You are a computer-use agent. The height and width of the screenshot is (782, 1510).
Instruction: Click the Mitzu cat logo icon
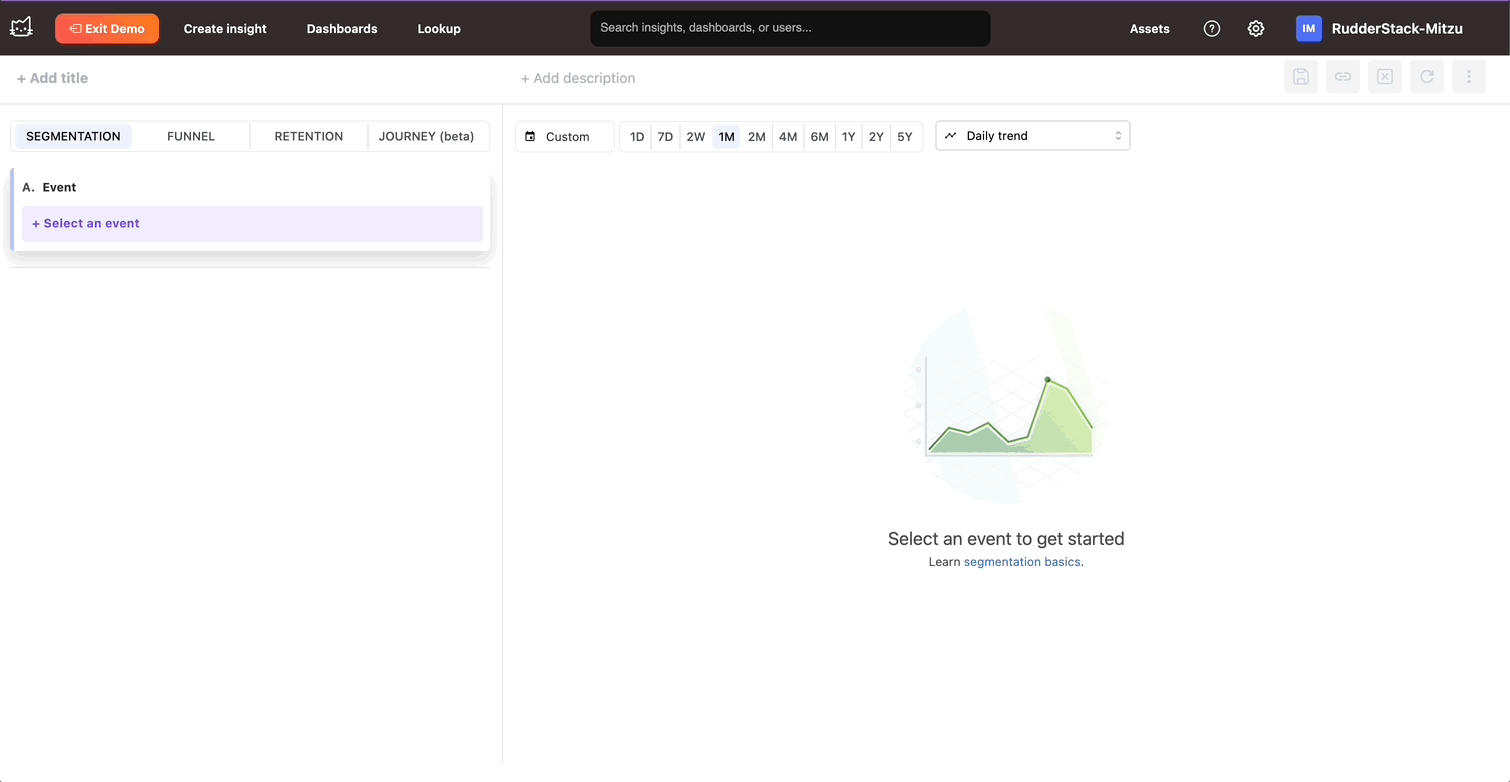[21, 28]
